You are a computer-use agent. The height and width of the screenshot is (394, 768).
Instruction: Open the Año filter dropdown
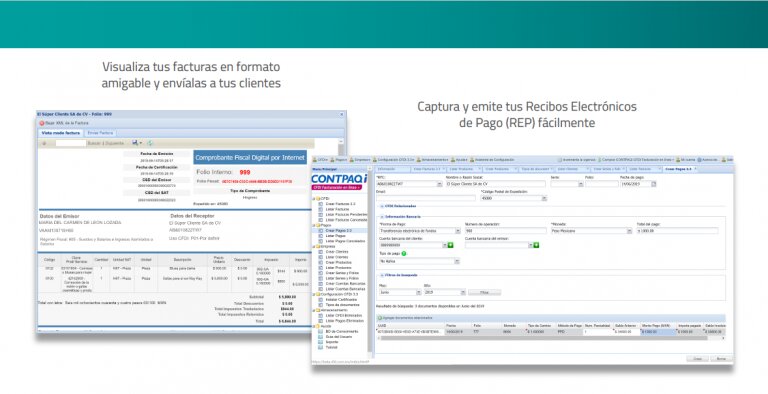(x=463, y=293)
